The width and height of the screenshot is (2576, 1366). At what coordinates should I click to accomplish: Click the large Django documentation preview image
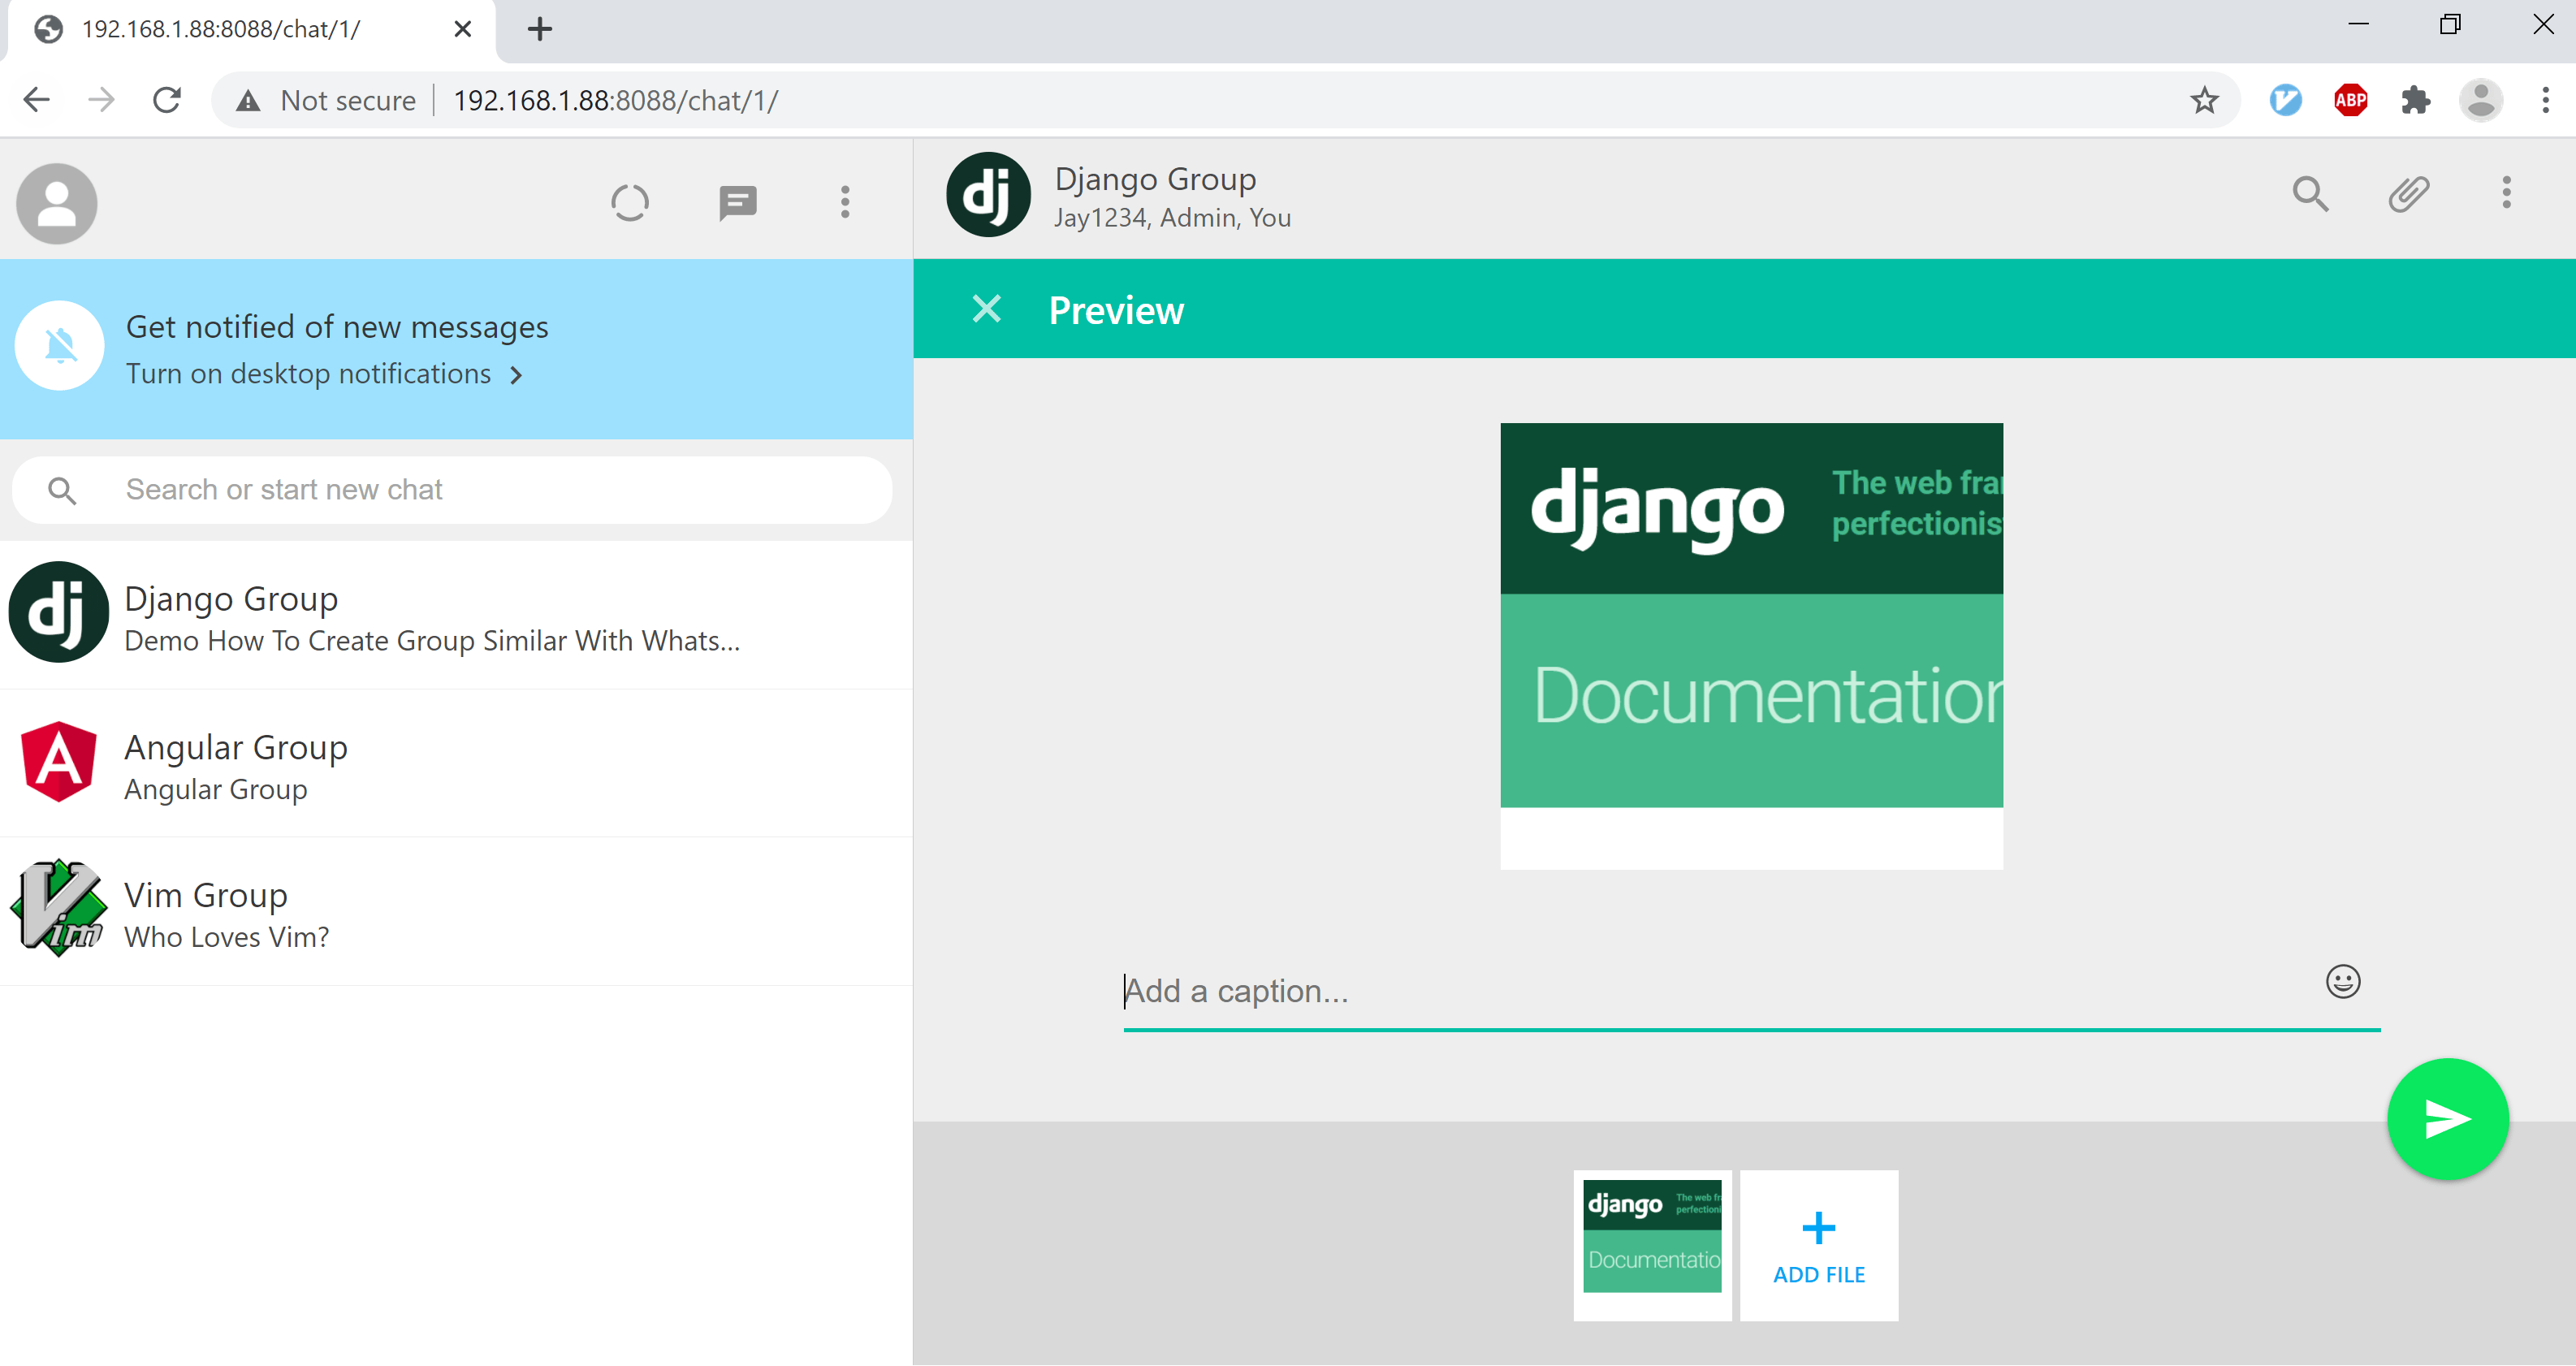[x=1751, y=646]
